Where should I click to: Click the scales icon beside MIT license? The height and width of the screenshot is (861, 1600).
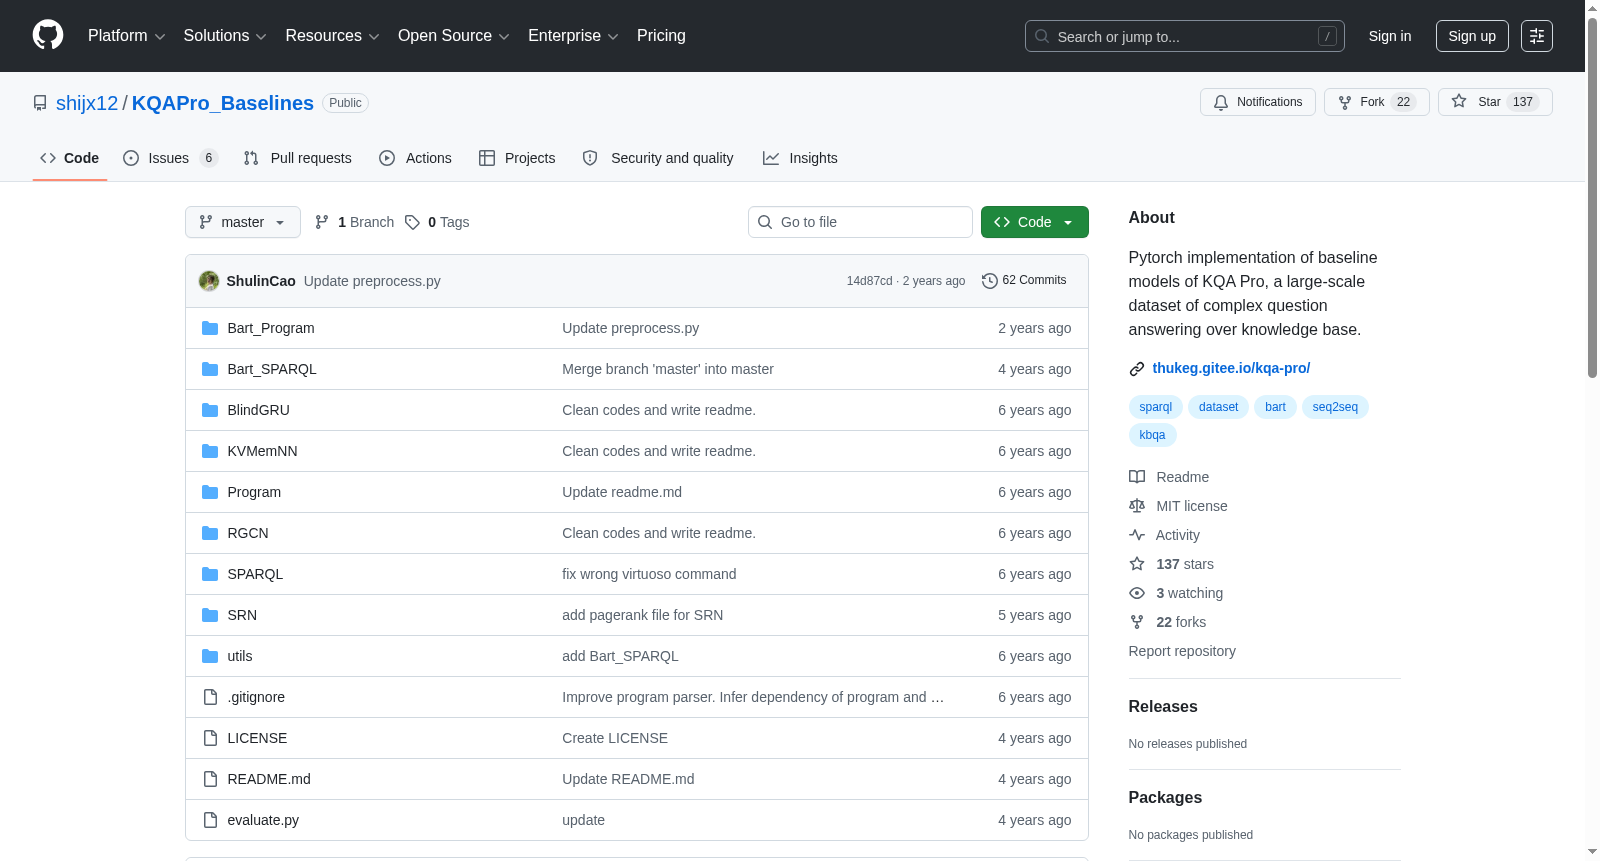click(1137, 506)
